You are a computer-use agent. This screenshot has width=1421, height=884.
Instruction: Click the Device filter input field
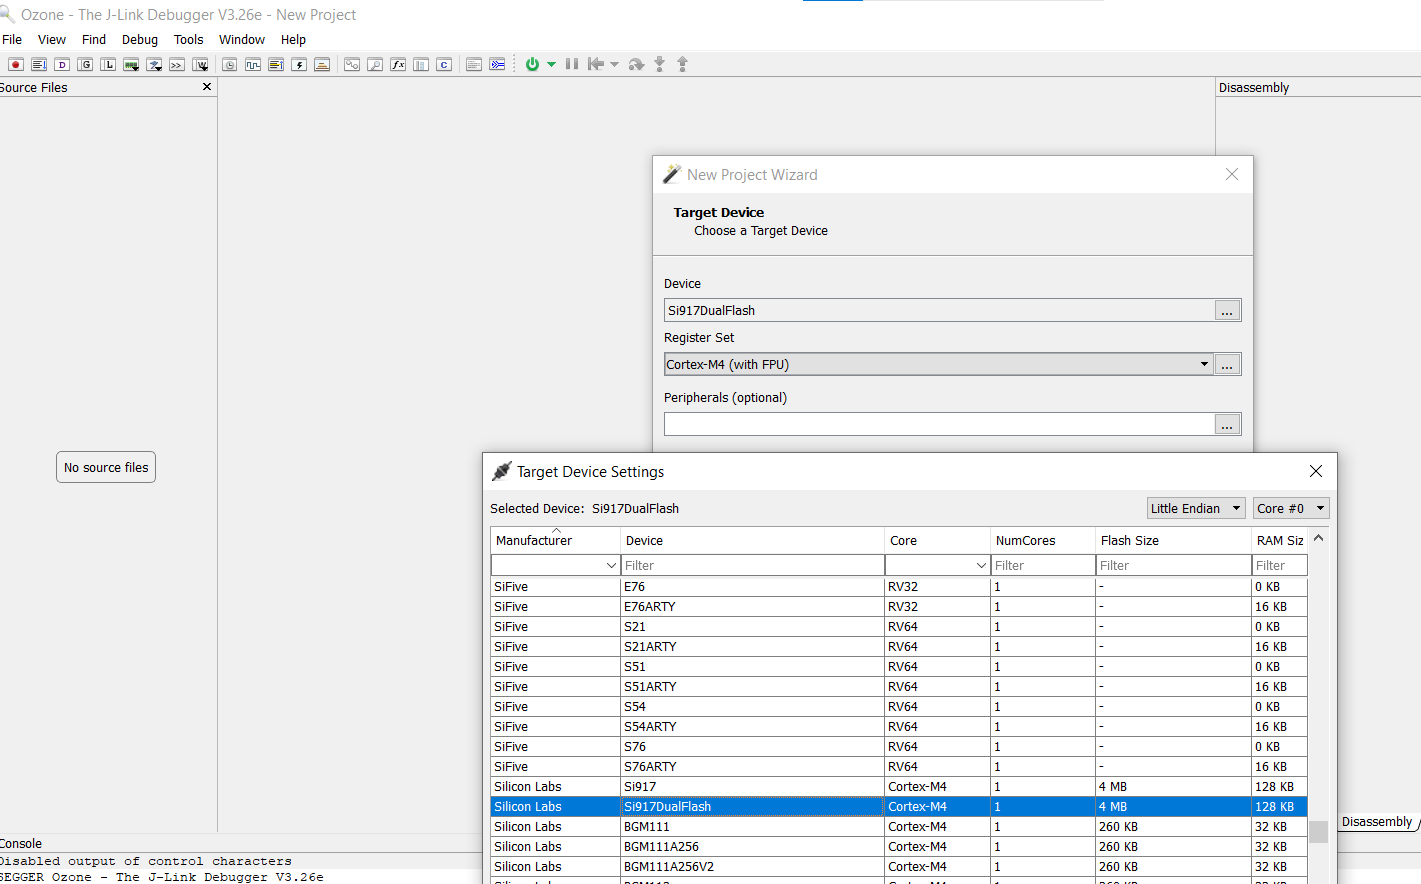[x=752, y=566]
